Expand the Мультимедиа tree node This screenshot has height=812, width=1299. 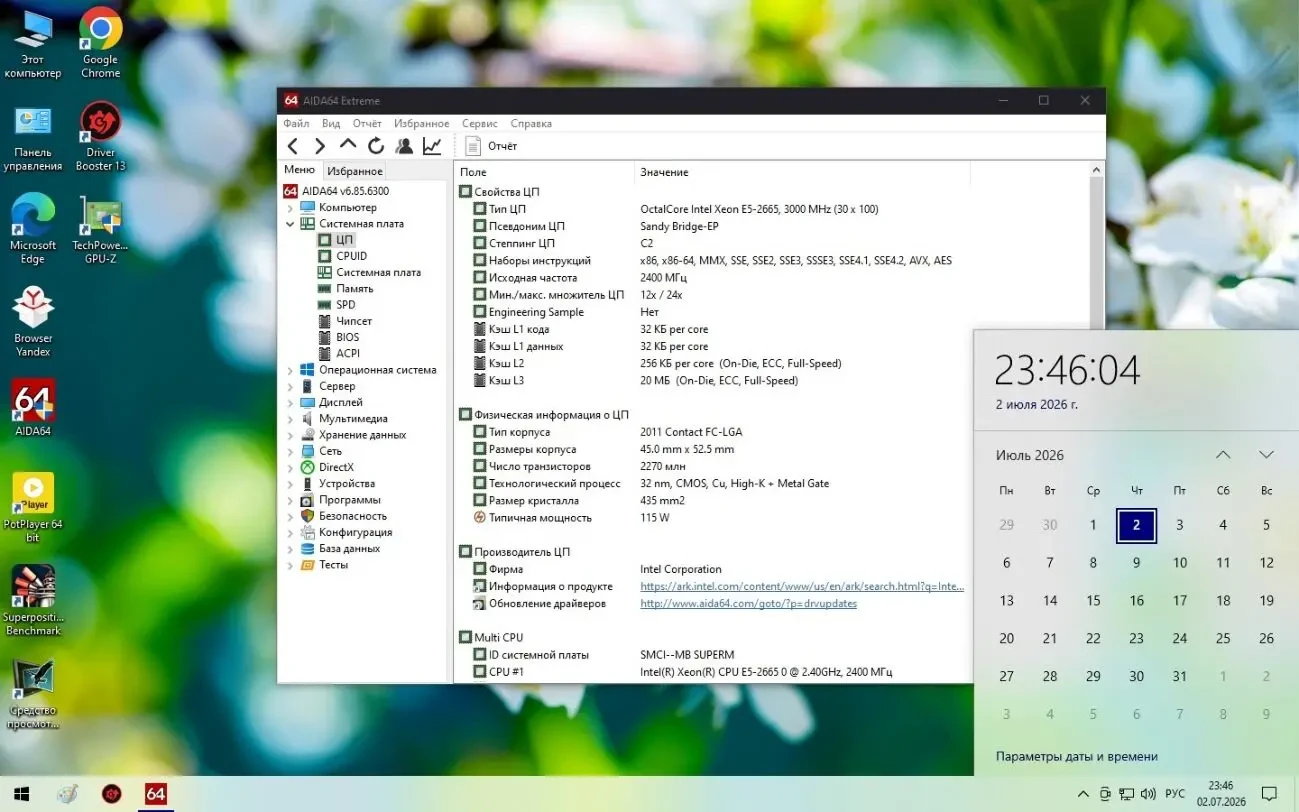[291, 419]
